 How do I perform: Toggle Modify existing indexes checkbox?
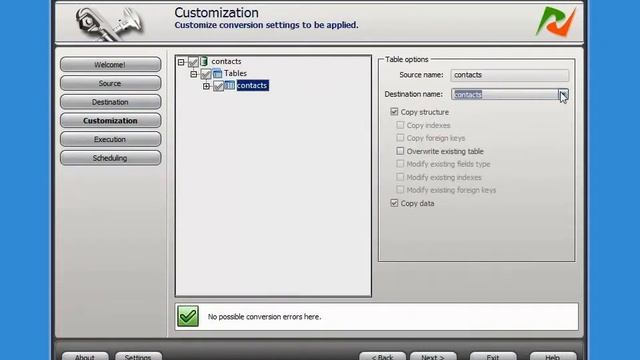tap(400, 177)
